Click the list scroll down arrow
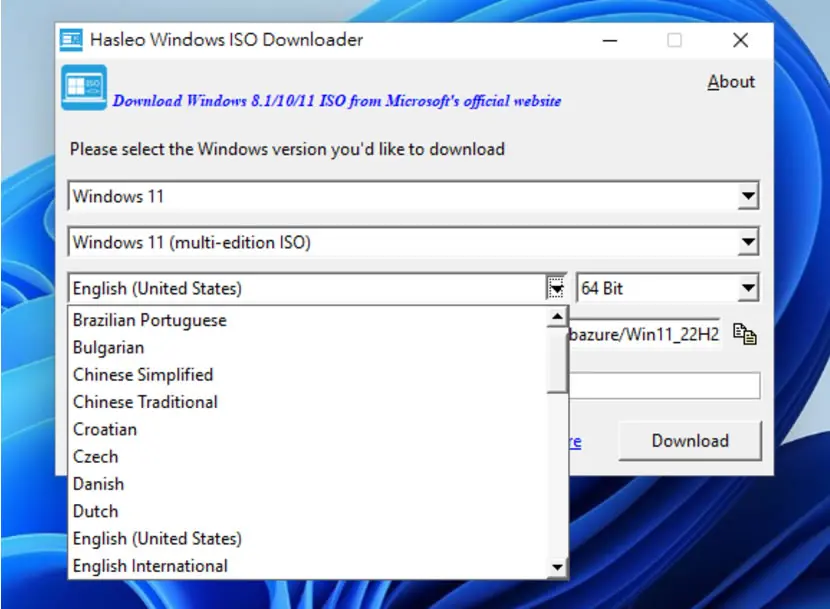 click(557, 567)
